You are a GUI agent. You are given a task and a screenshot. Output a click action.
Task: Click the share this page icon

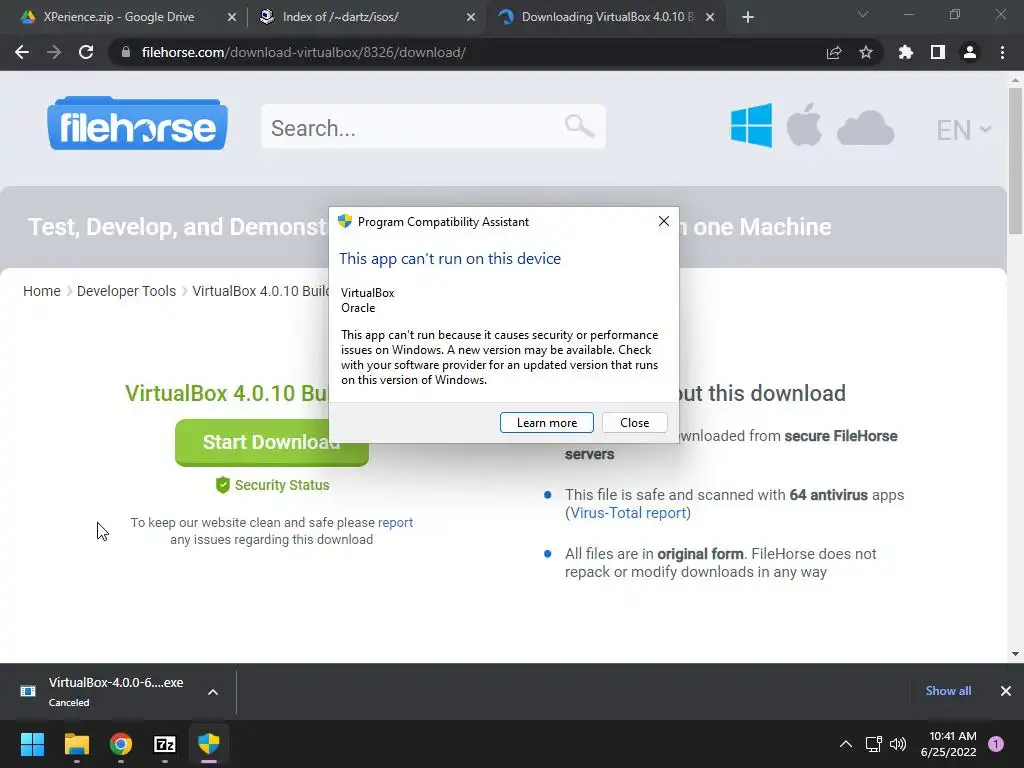pos(833,52)
